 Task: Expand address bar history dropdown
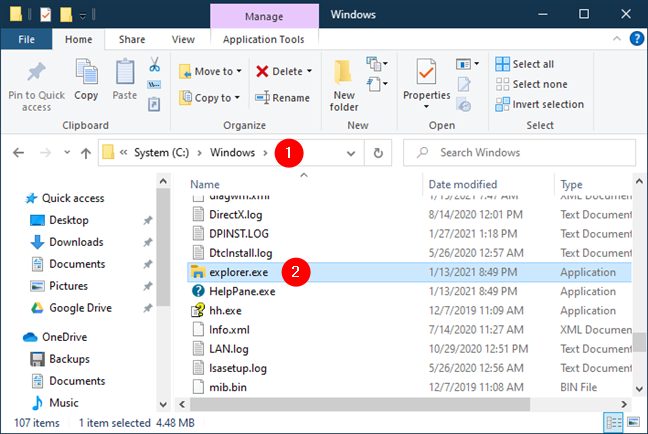pyautogui.click(x=351, y=153)
